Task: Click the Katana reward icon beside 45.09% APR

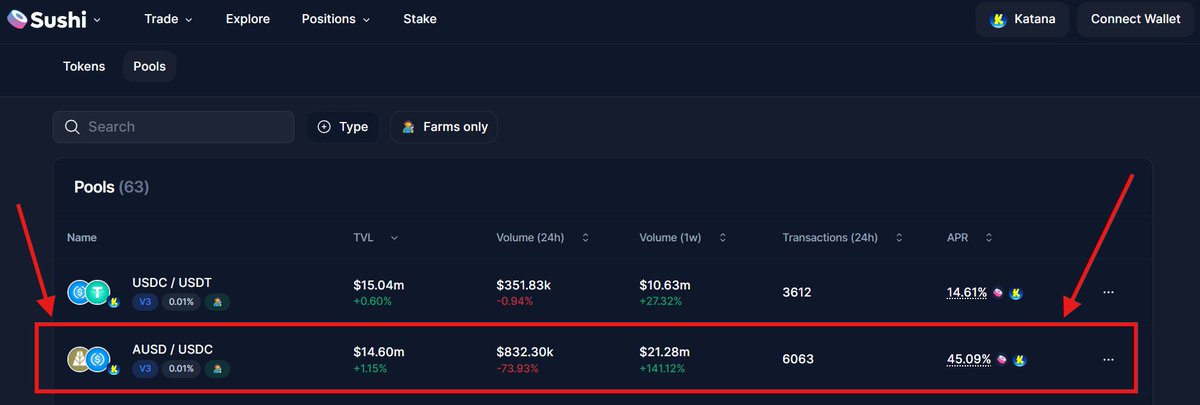Action: point(1021,360)
